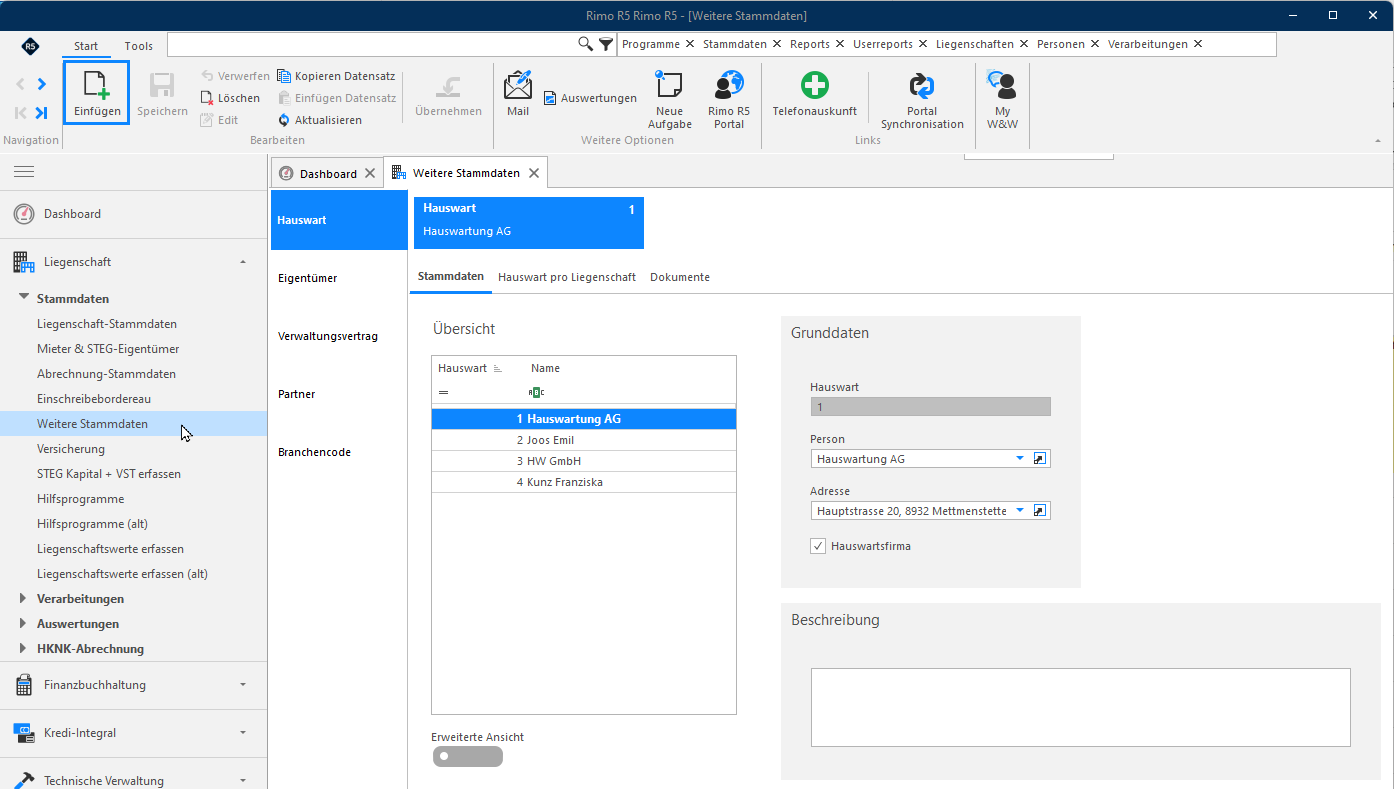Open the Mail envelope icon

(x=518, y=84)
